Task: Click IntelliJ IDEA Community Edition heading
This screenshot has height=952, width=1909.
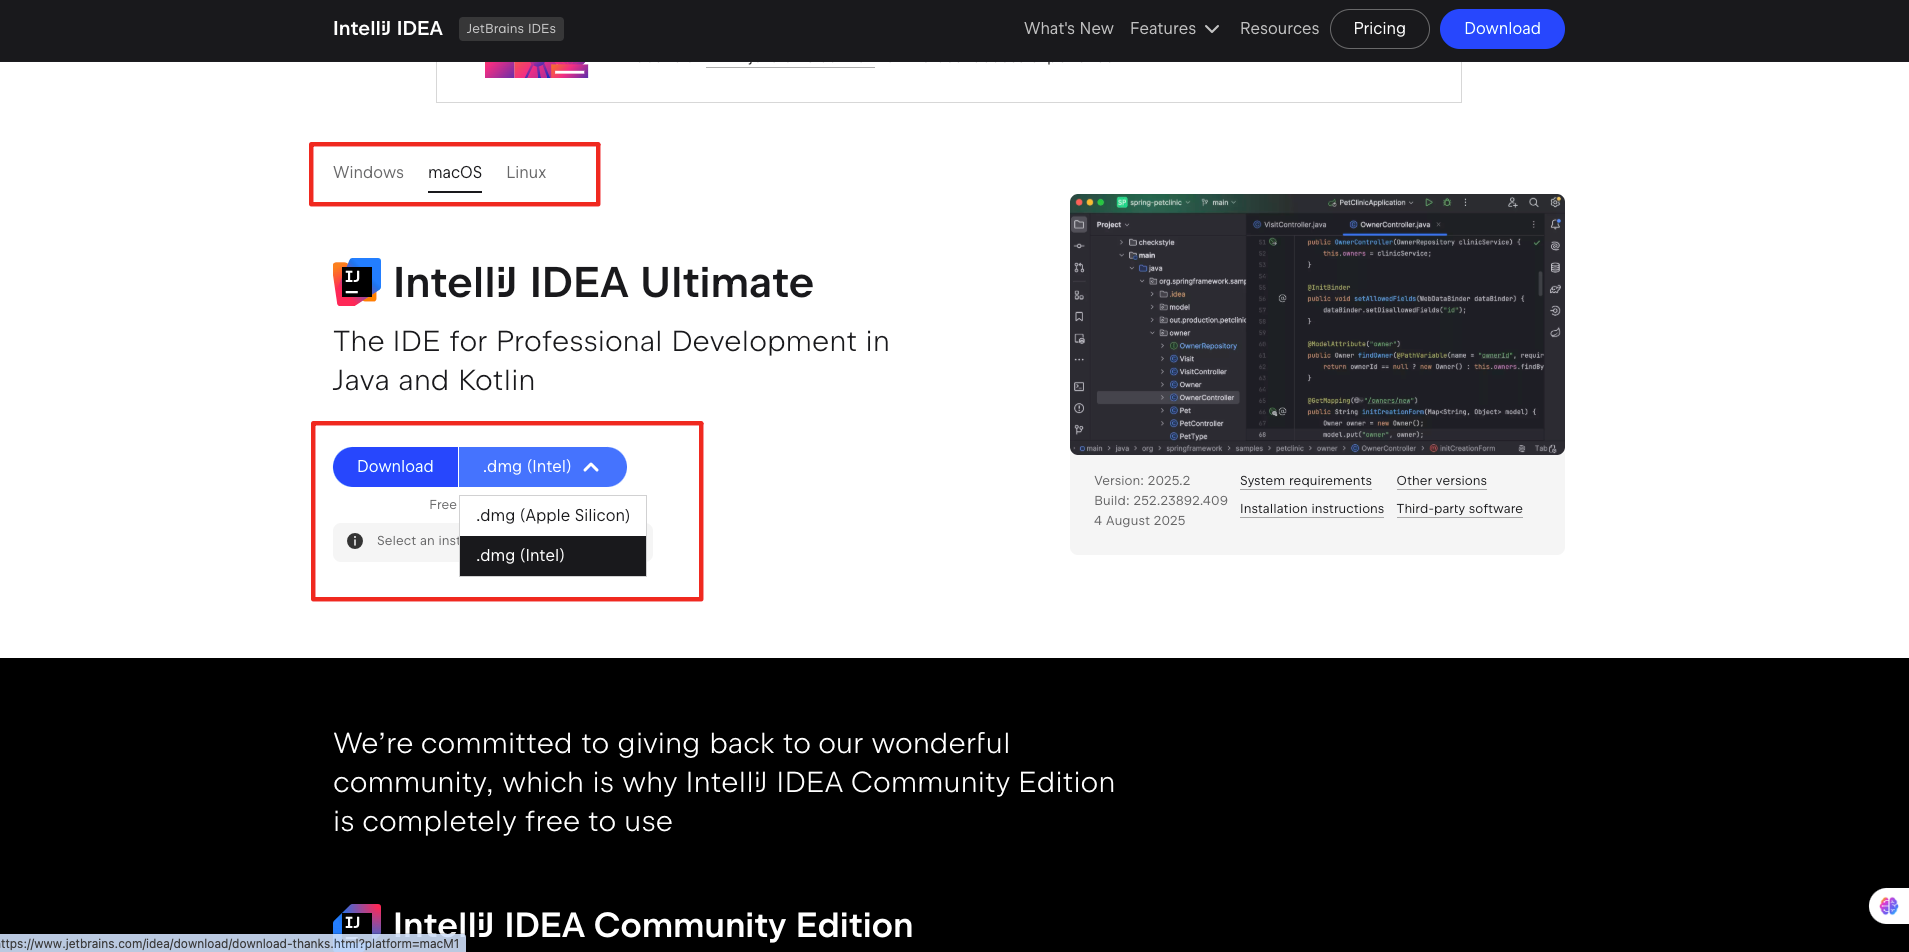Action: (653, 925)
